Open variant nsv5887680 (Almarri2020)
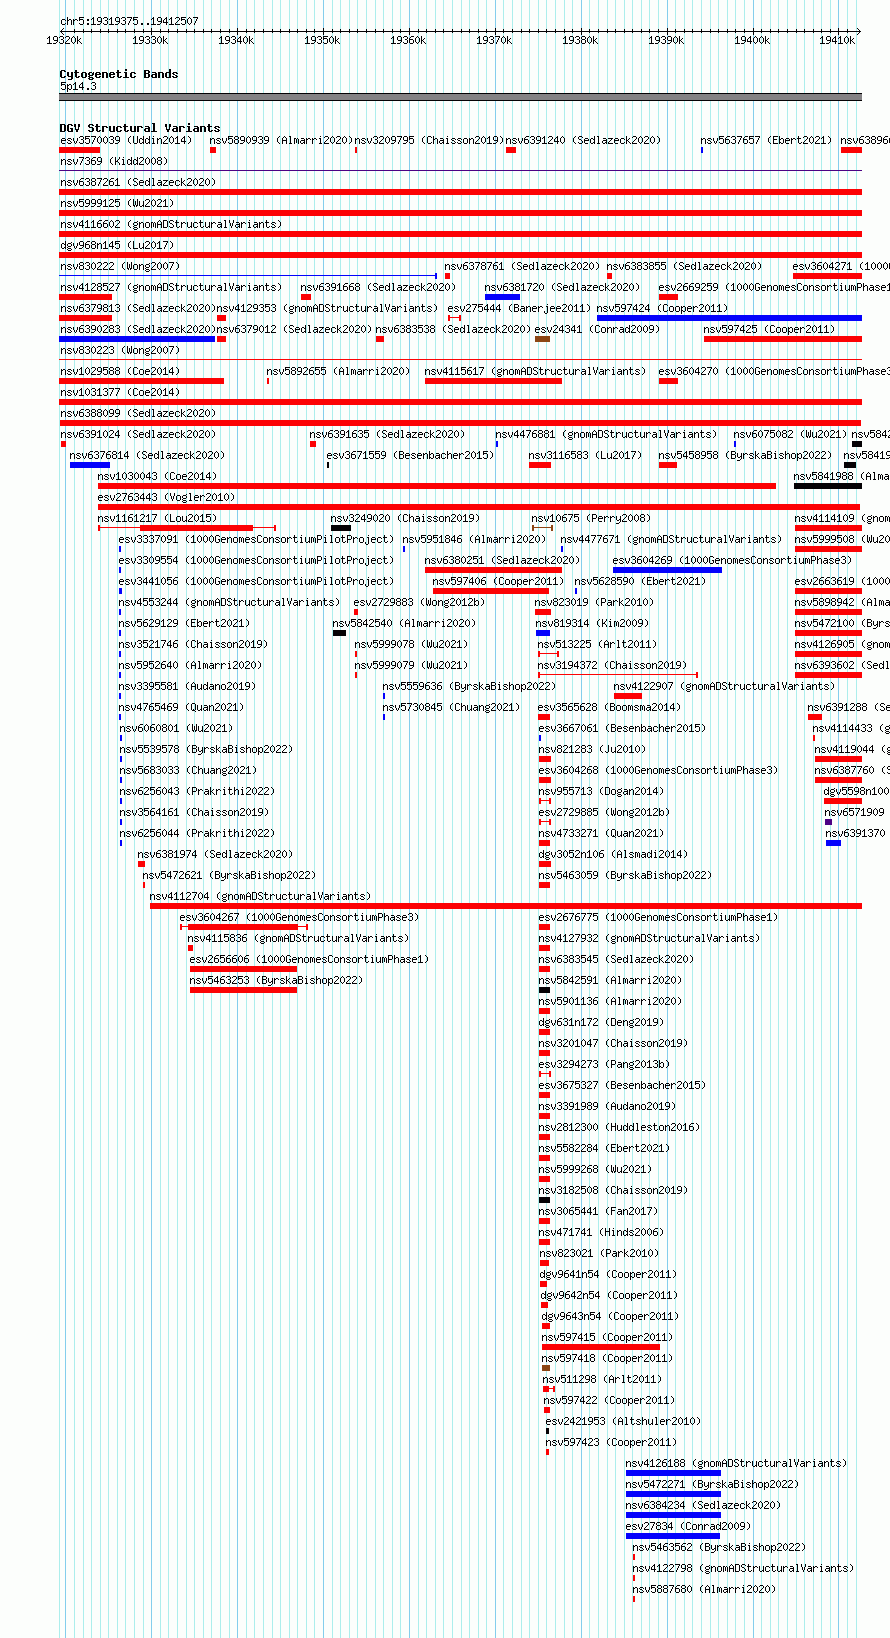 pyautogui.click(x=705, y=1589)
